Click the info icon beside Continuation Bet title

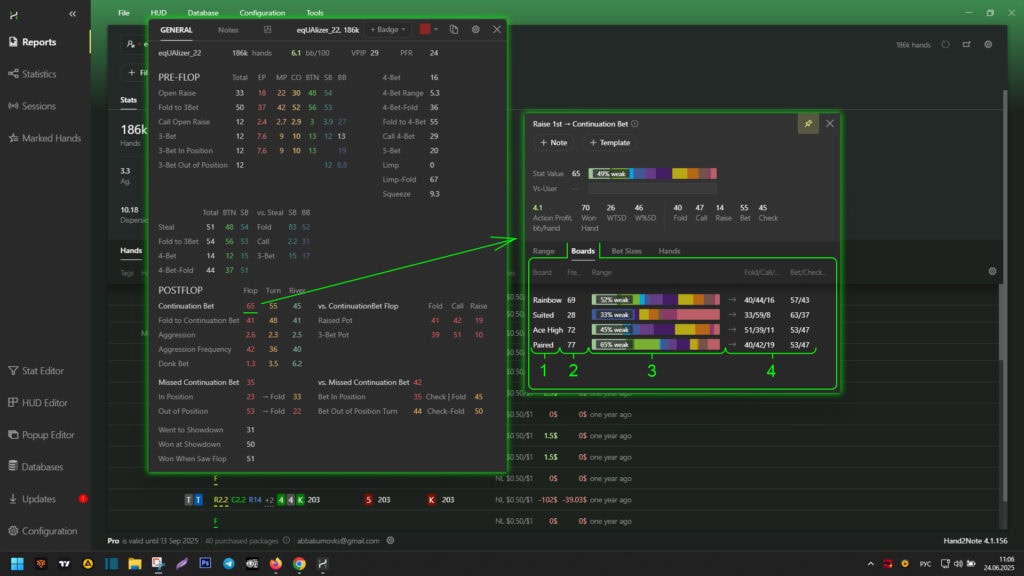coord(635,124)
